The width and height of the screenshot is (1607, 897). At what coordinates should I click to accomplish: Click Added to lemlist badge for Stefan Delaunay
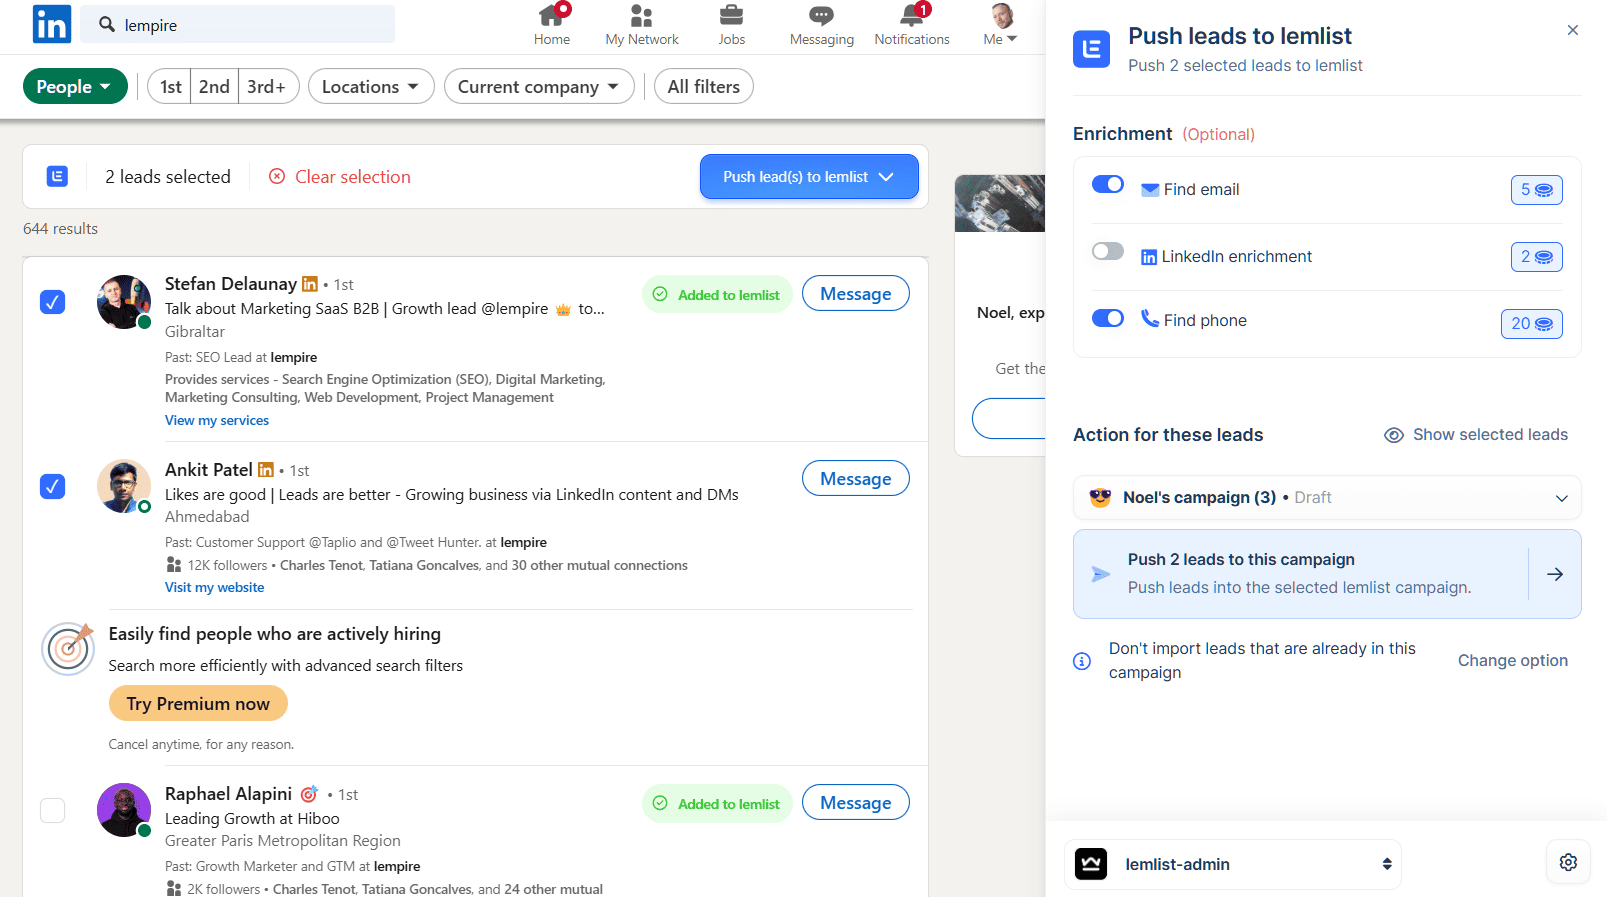click(x=717, y=295)
